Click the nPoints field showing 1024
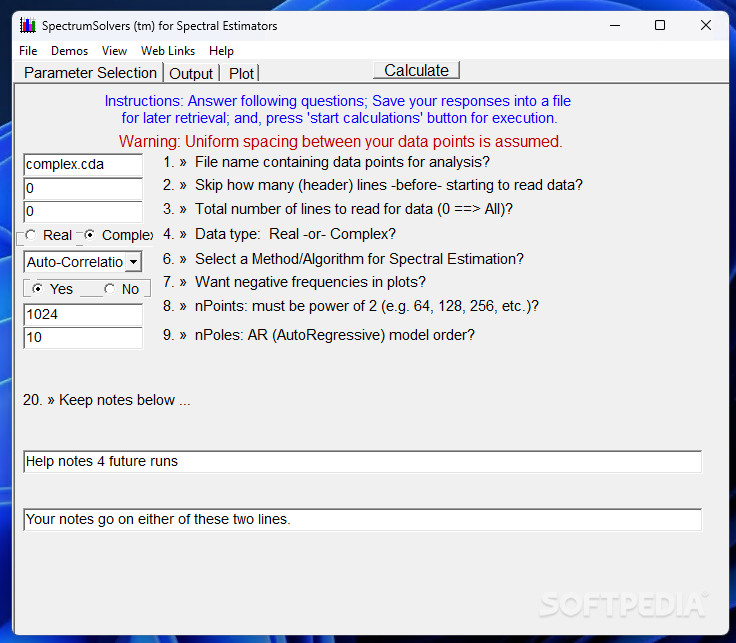This screenshot has height=643, width=736. tap(83, 314)
